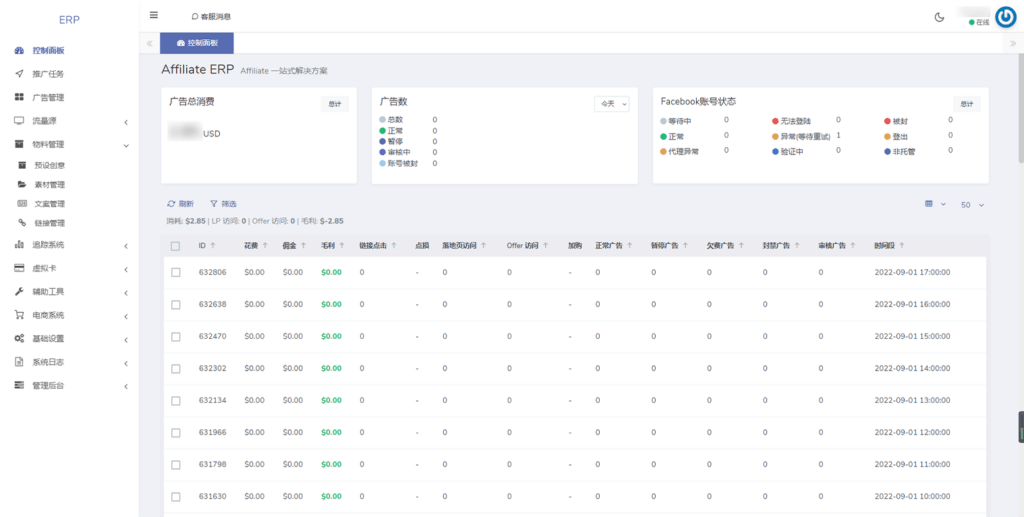Check the select-all checkbox in the table header

point(176,246)
